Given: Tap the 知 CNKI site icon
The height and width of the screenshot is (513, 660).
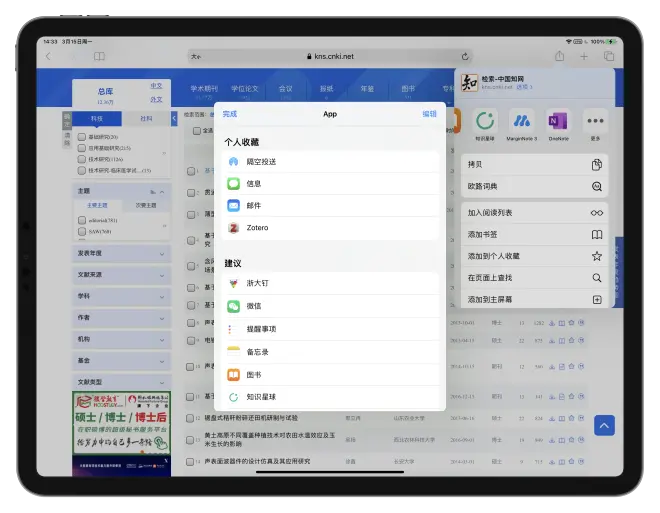Looking at the screenshot, I should point(469,82).
